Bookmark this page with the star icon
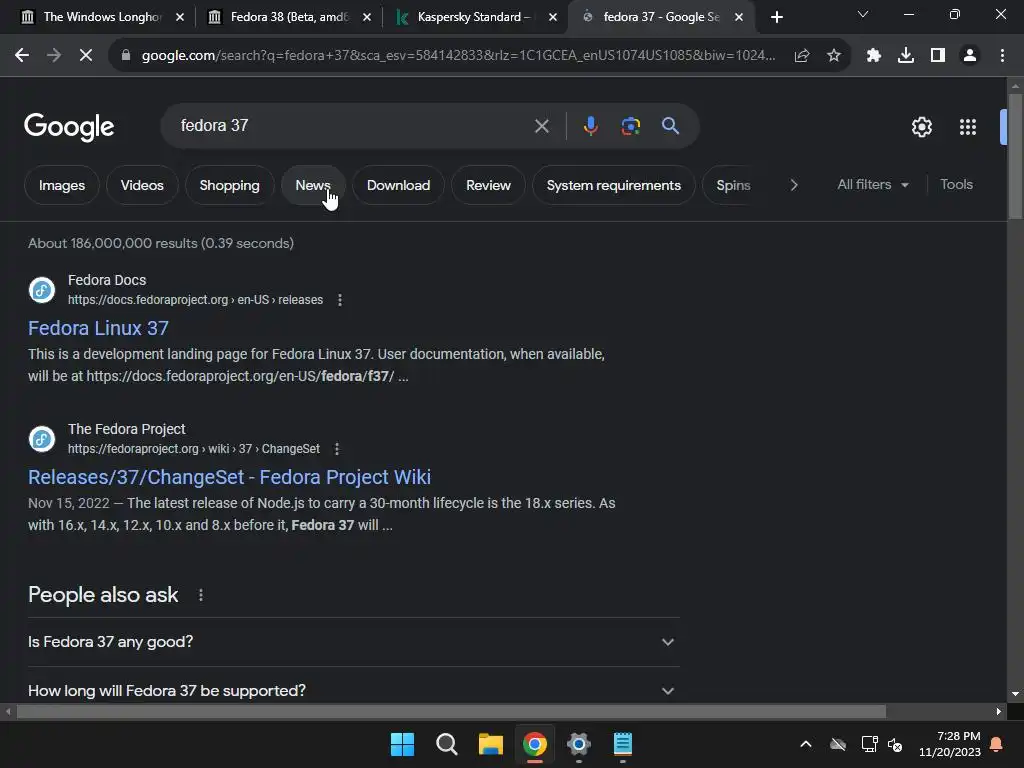Viewport: 1024px width, 768px height. click(x=834, y=56)
